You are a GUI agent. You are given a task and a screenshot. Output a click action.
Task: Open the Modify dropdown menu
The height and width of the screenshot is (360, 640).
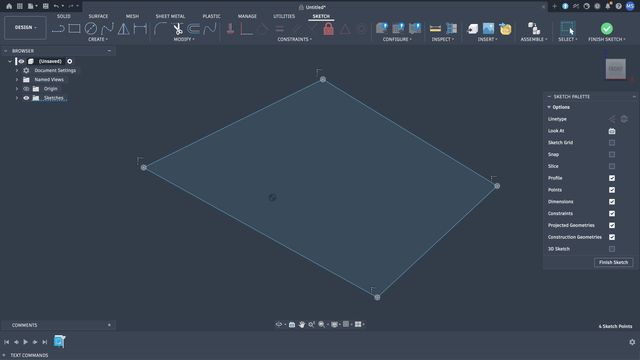tap(184, 39)
